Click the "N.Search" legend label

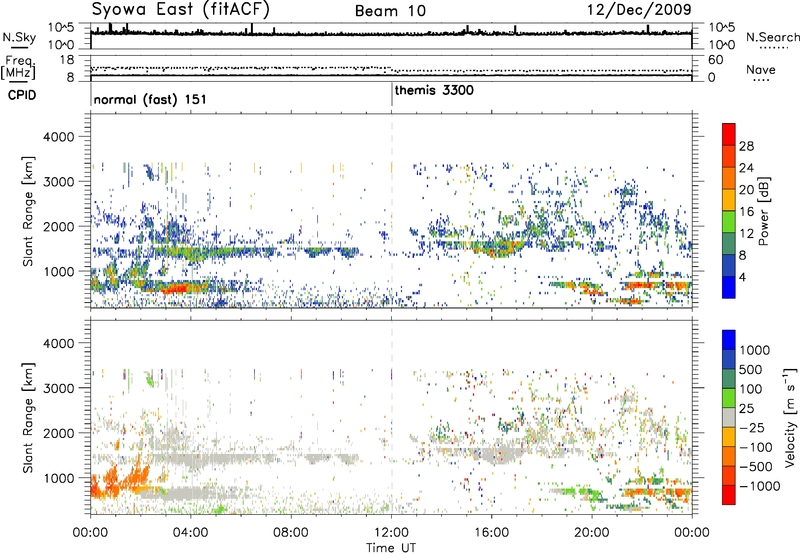click(x=772, y=37)
